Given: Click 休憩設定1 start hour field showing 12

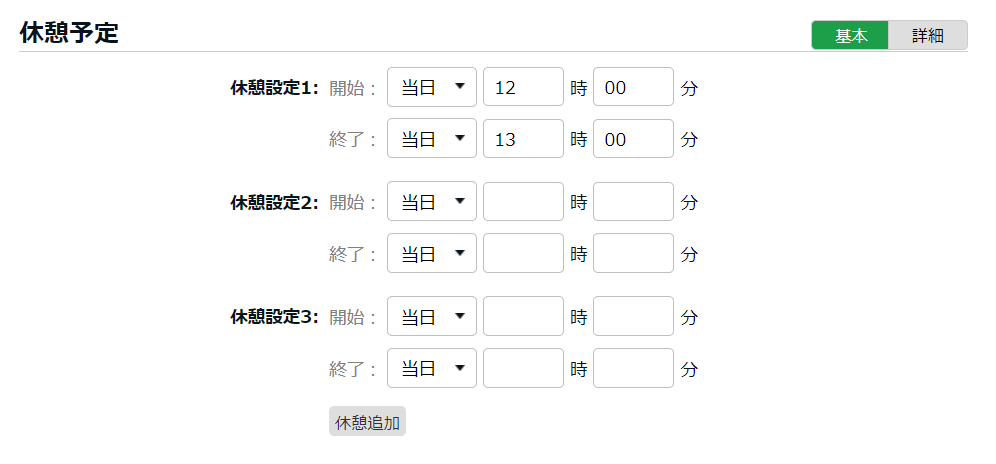Looking at the screenshot, I should point(523,87).
